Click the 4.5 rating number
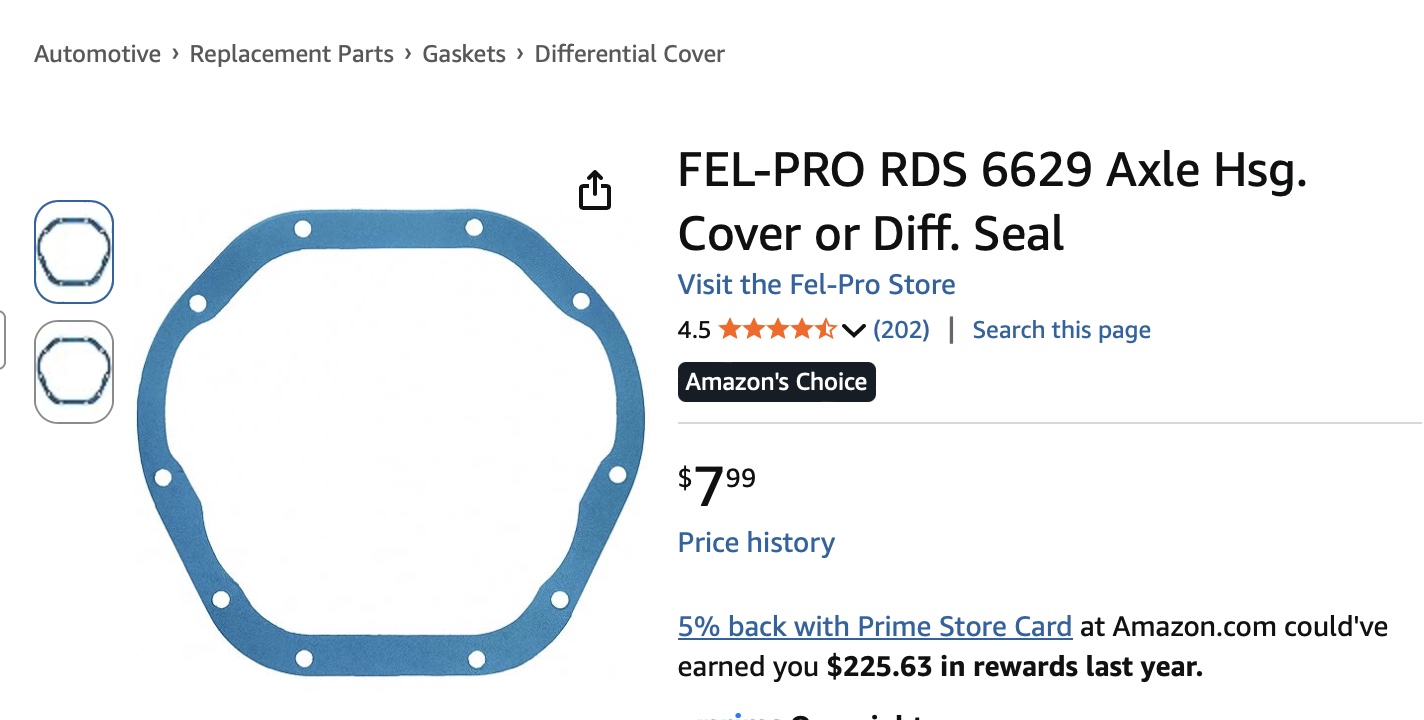The height and width of the screenshot is (720, 1424). coord(694,330)
